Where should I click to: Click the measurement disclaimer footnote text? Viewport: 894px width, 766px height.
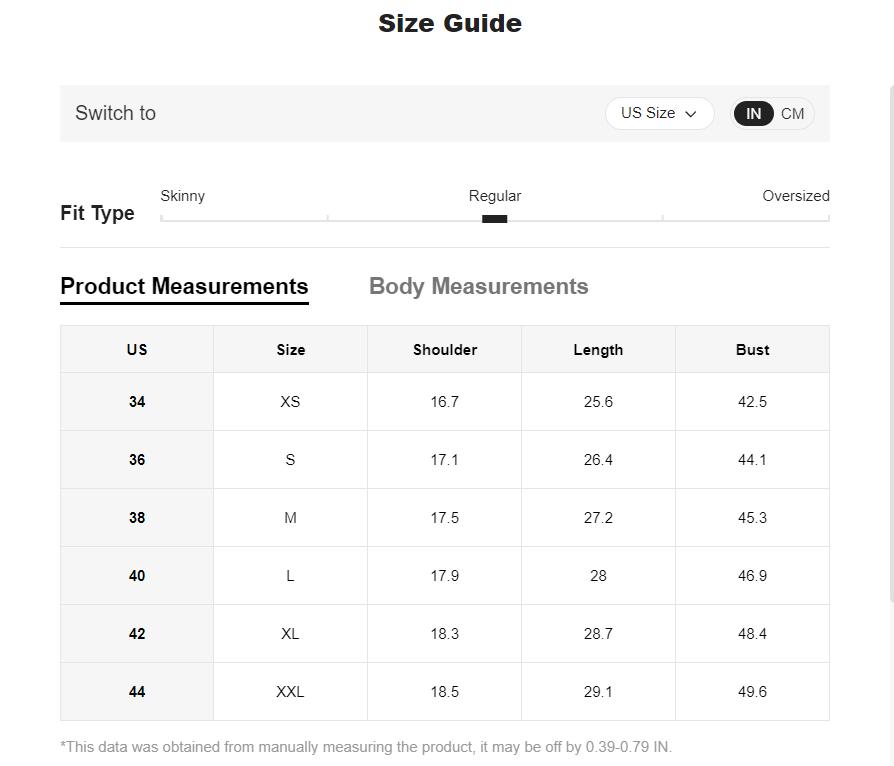pyautogui.click(x=366, y=746)
